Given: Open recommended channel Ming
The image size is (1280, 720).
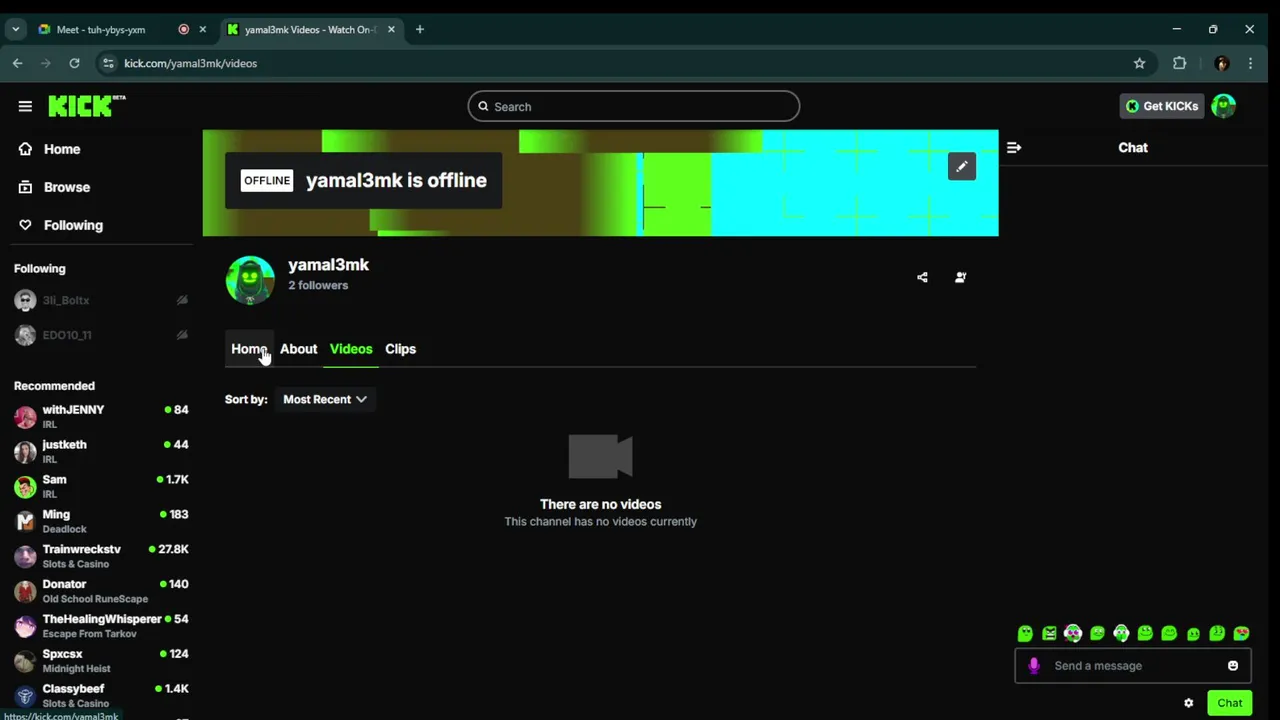Looking at the screenshot, I should click(100, 522).
